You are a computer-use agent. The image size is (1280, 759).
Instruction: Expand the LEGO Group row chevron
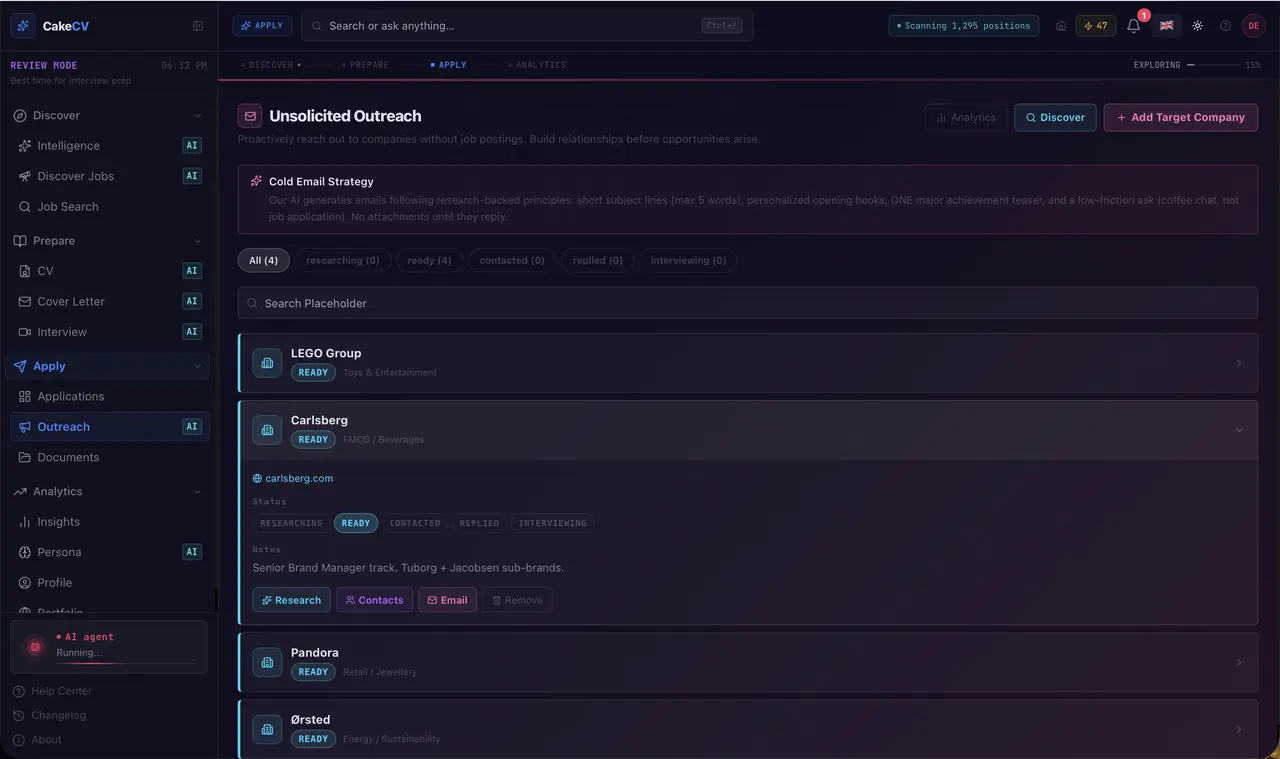1239,363
